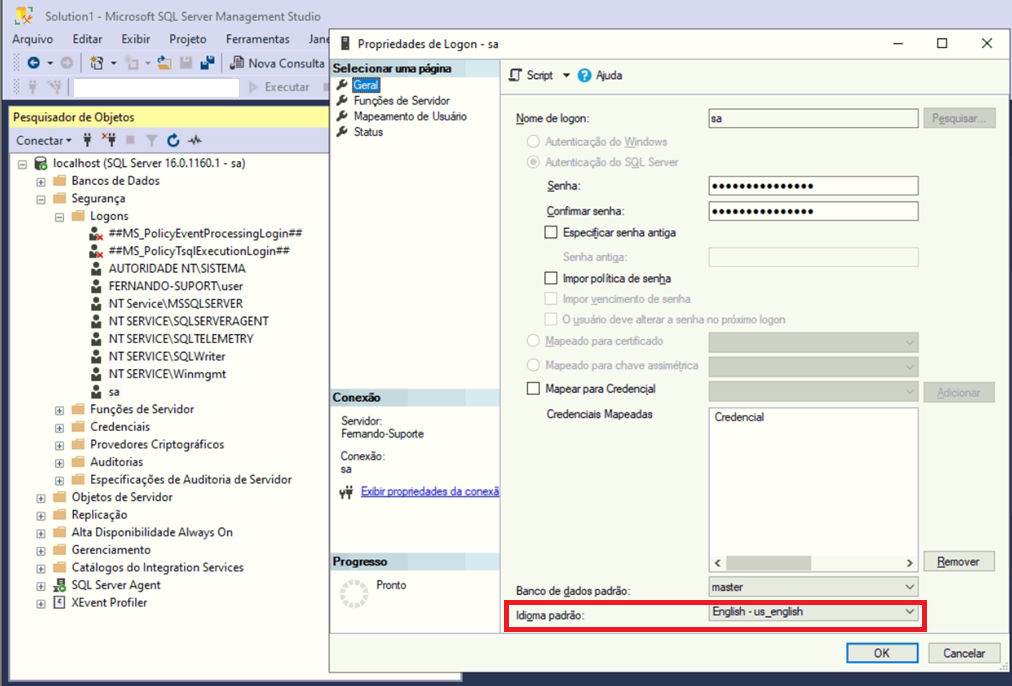Toggle the Mapear para Credencial checkbox
Image resolution: width=1012 pixels, height=686 pixels.
pyautogui.click(x=532, y=388)
